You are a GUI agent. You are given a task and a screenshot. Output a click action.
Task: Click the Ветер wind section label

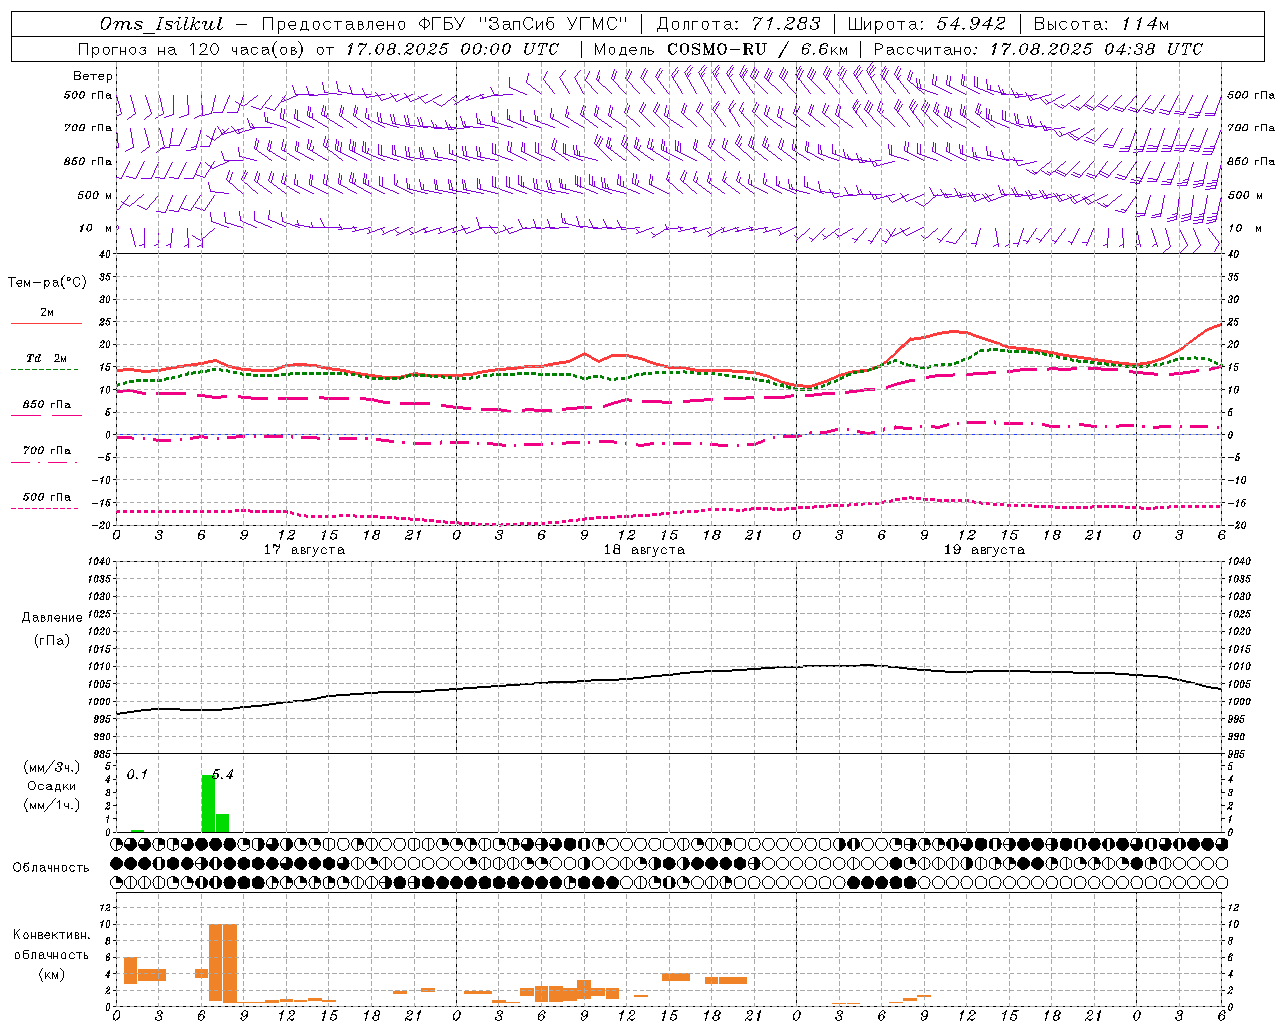pyautogui.click(x=93, y=76)
